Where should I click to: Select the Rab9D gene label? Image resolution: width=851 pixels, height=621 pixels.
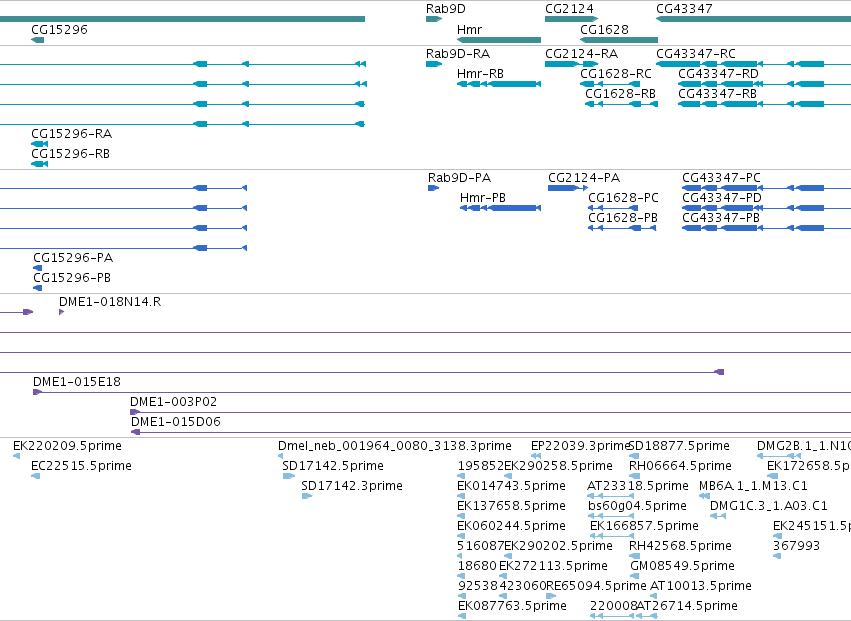point(446,9)
